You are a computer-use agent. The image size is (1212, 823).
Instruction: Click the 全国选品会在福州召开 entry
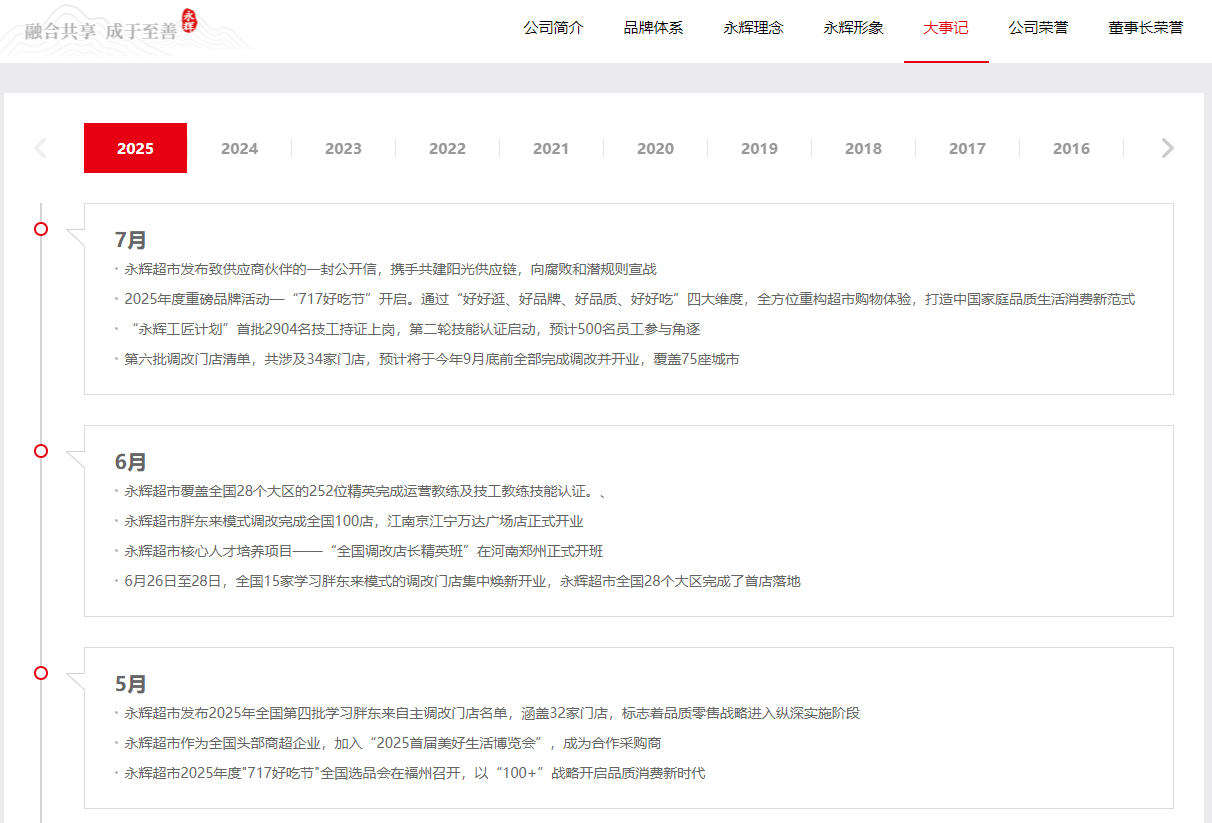415,773
